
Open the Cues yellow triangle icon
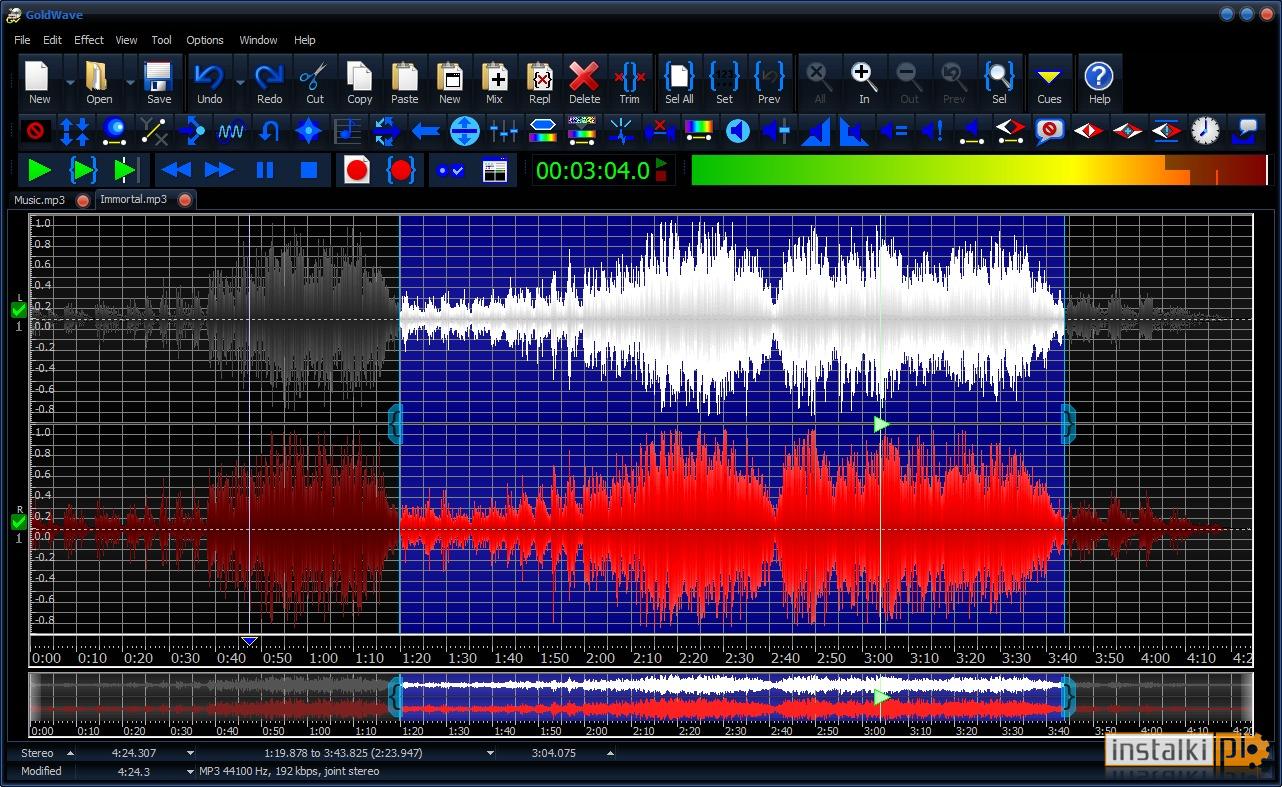[x=1049, y=82]
